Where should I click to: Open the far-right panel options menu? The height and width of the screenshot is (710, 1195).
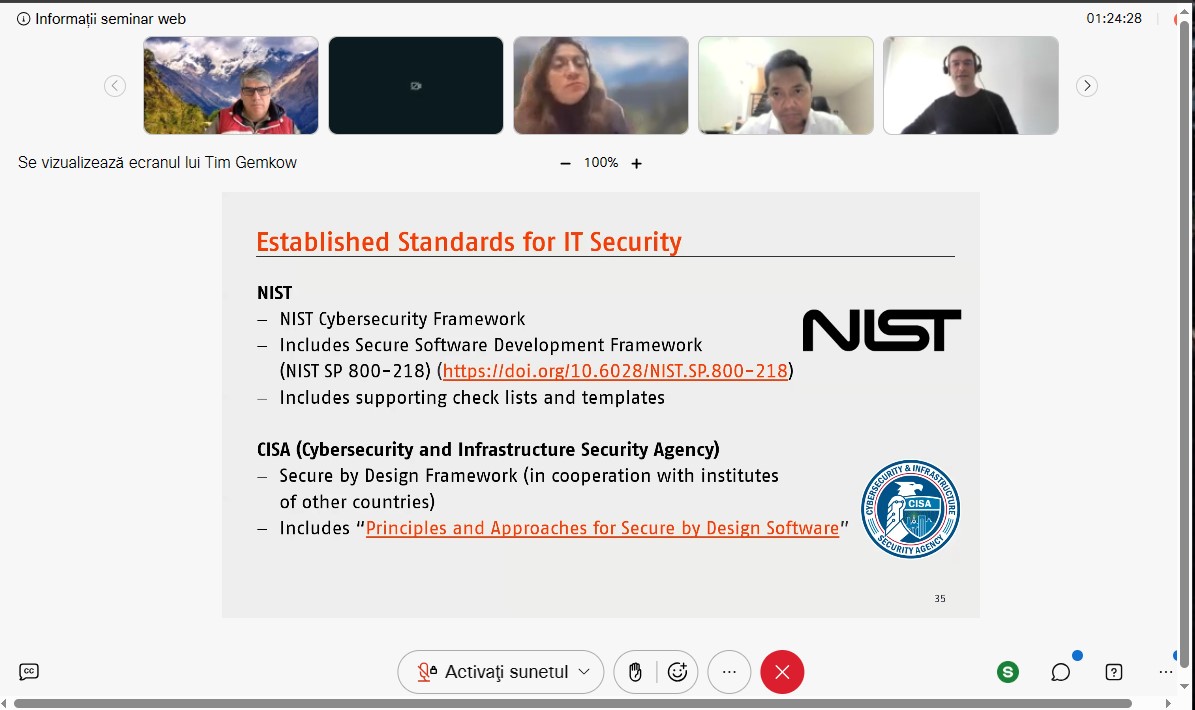(1166, 672)
